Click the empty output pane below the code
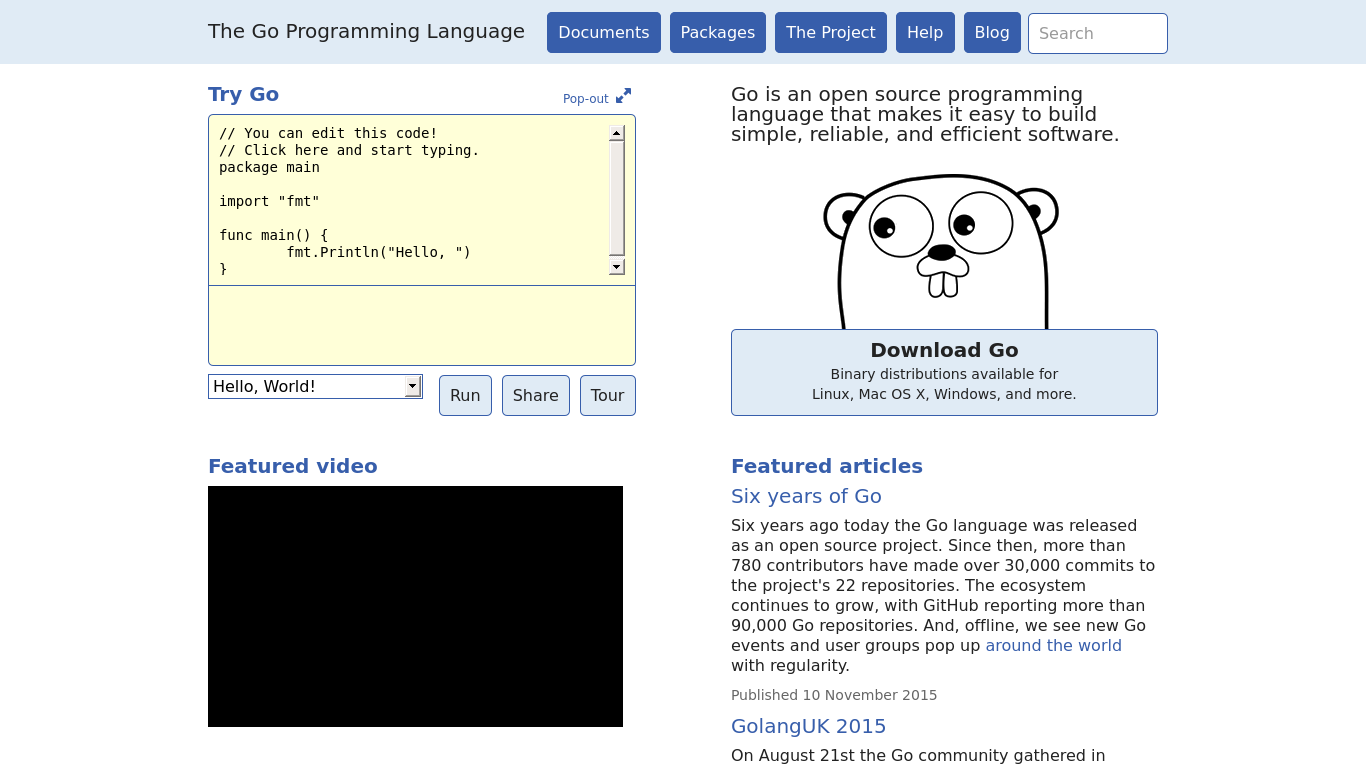Screen dimensions: 1366x768 [422, 325]
